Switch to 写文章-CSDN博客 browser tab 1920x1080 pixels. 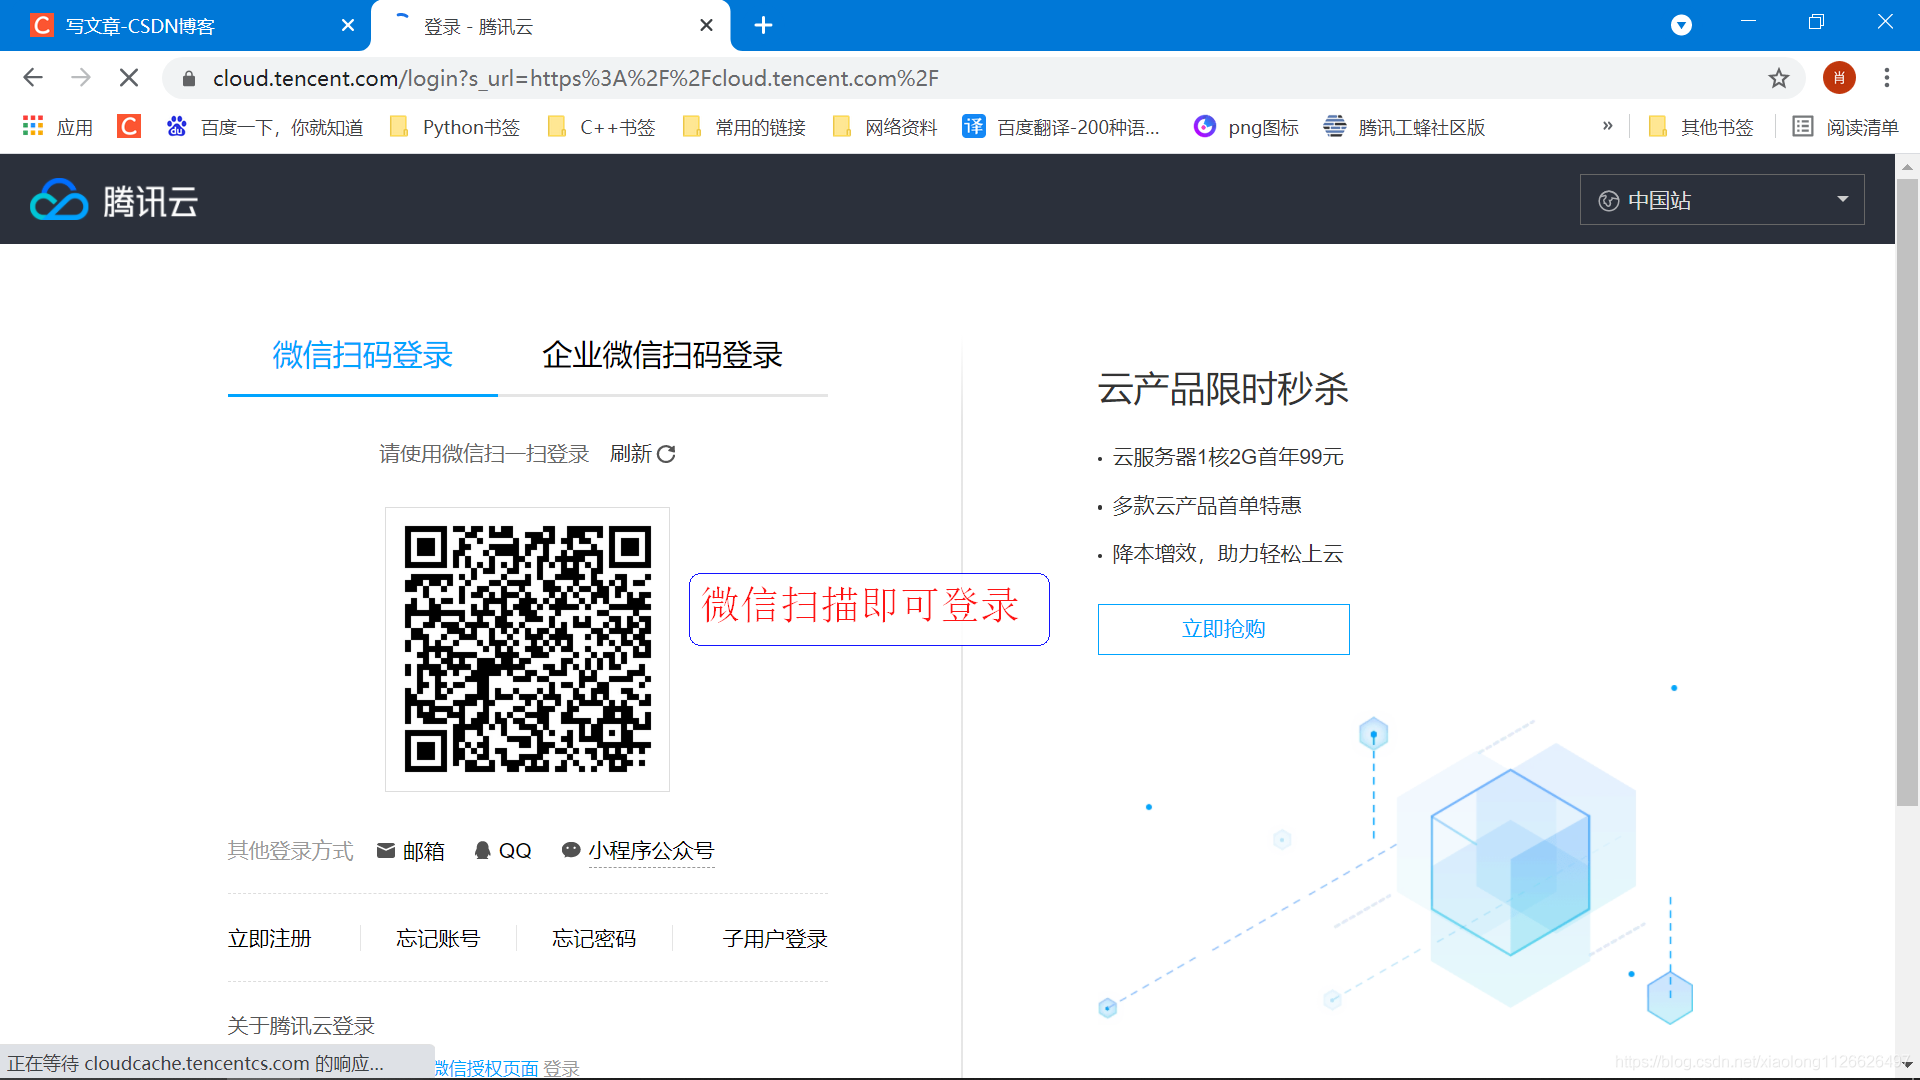click(x=140, y=26)
